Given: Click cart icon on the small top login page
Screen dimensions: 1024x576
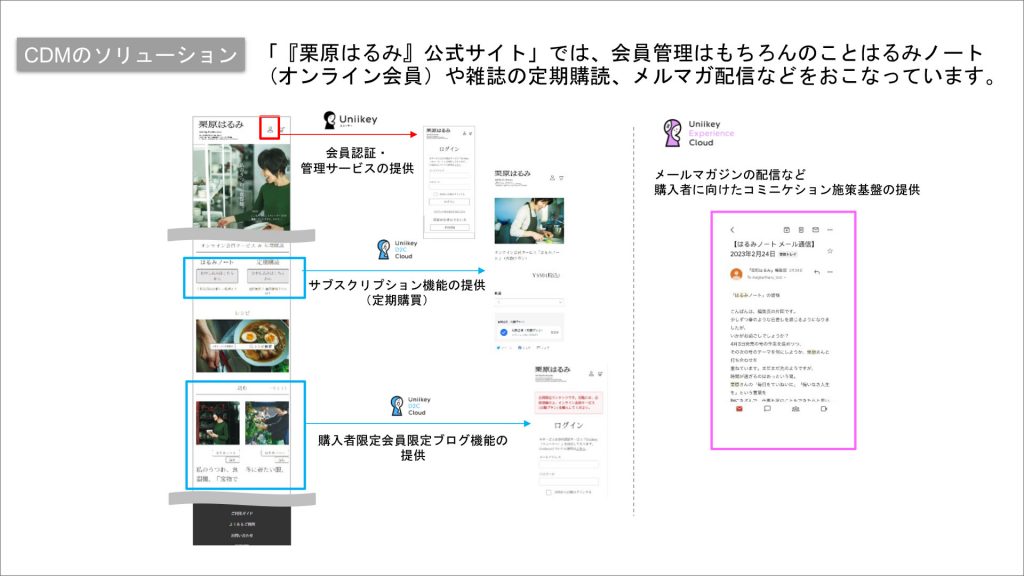Looking at the screenshot, I should click(x=470, y=133).
